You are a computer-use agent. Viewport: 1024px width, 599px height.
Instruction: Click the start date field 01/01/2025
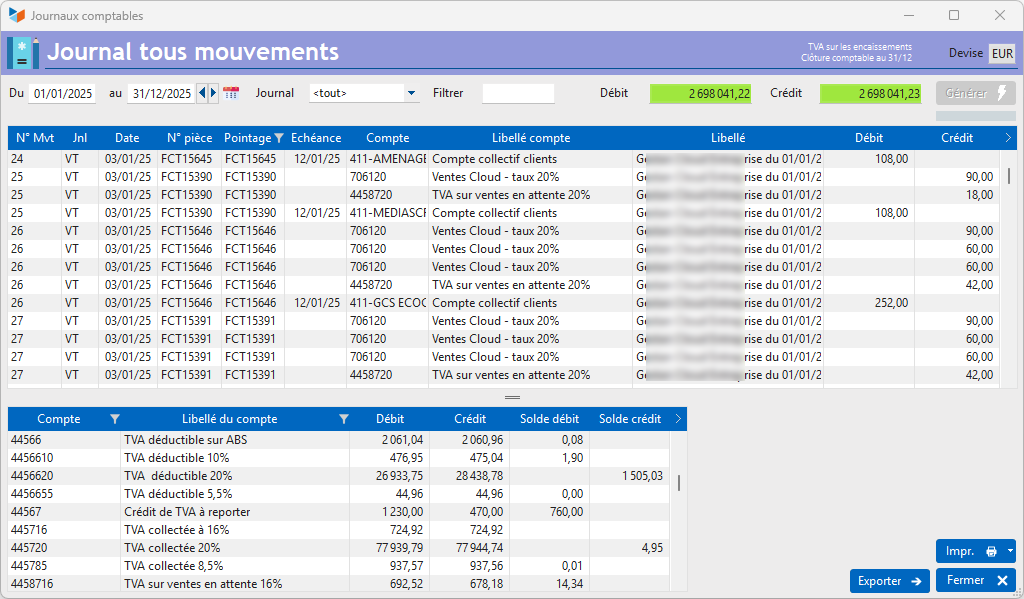[62, 94]
